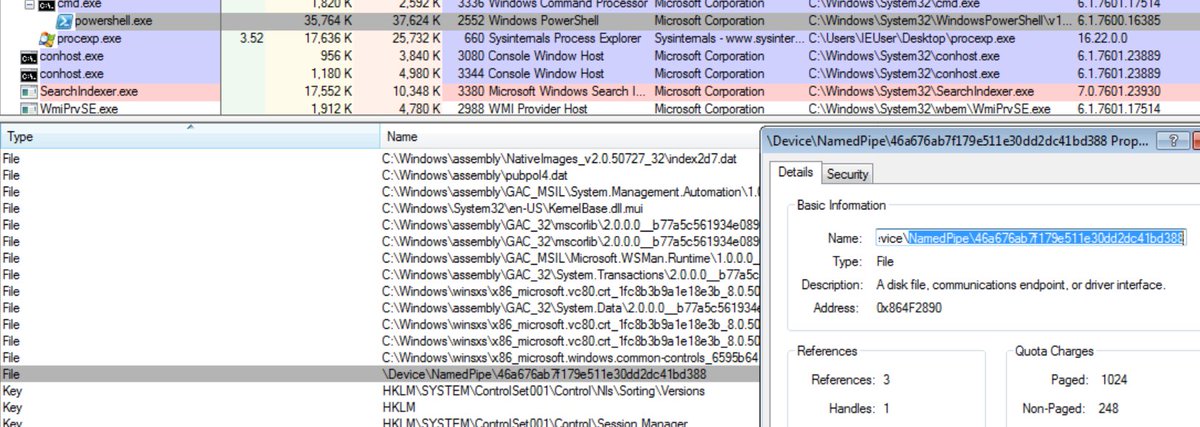Click the icon of conhost.exe PID 3080
Image resolution: width=1200 pixels, height=427 pixels.
tap(29, 56)
